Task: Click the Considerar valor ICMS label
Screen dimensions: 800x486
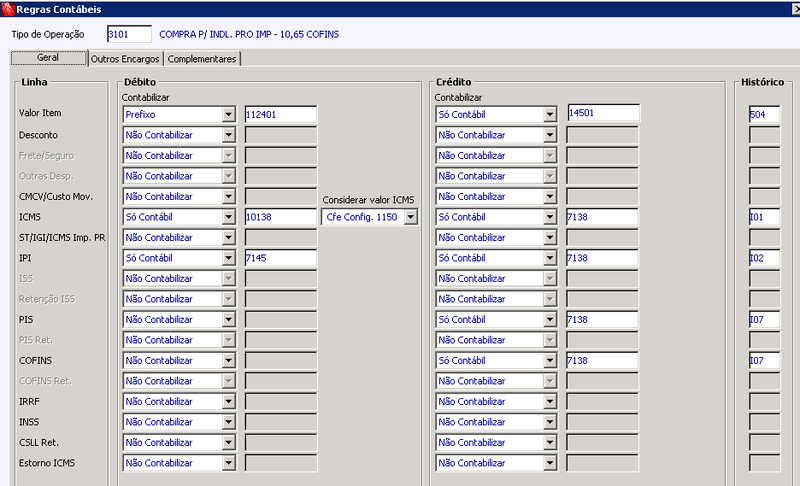Action: [368, 200]
